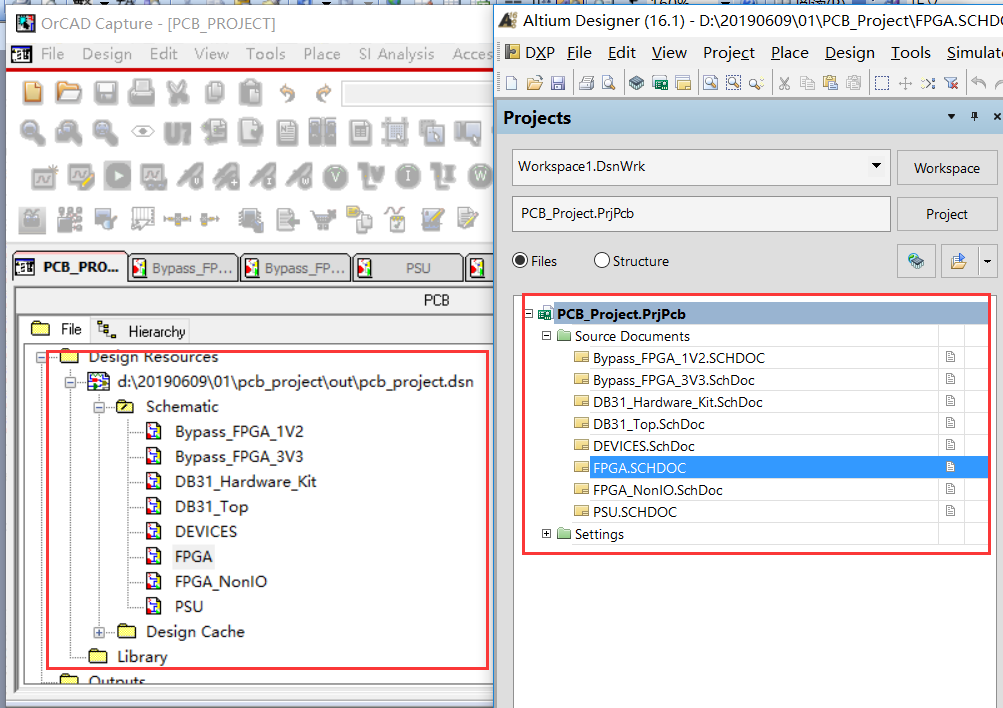Open dropdown arrow beside project export button
Image resolution: width=1003 pixels, height=708 pixels.
(987, 261)
